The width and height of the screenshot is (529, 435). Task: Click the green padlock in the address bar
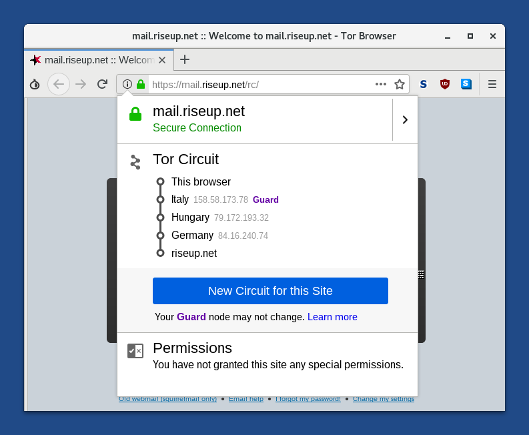141,84
